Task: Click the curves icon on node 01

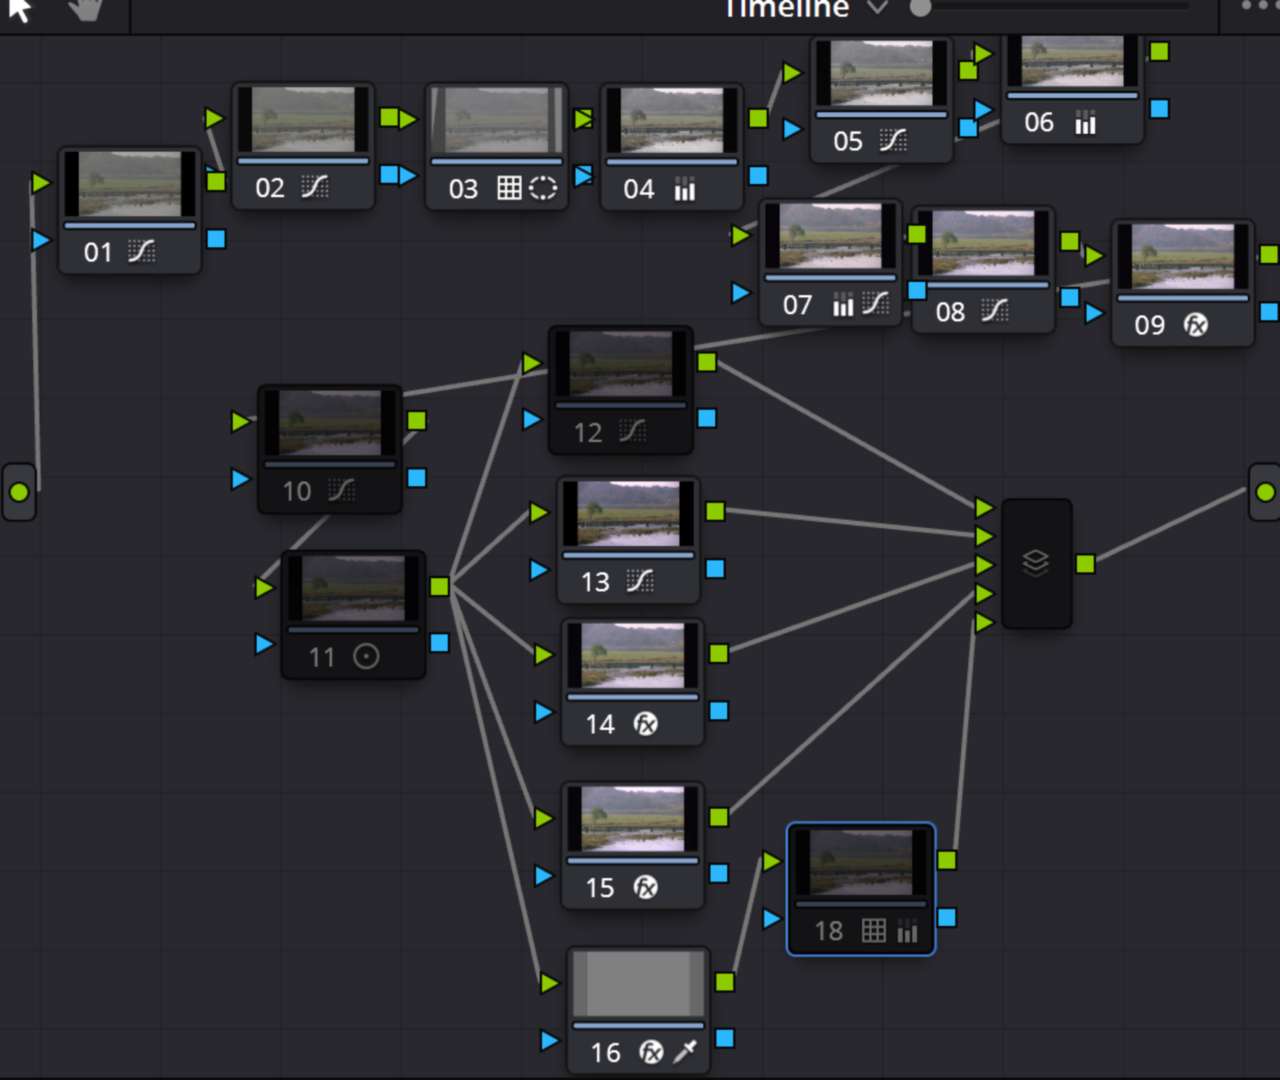Action: coord(142,251)
